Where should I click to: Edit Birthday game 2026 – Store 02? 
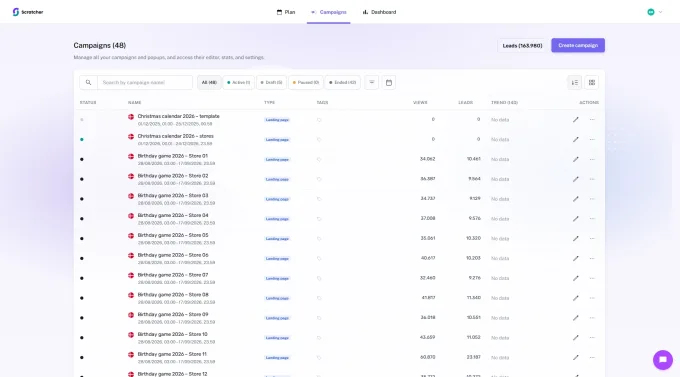pos(575,179)
